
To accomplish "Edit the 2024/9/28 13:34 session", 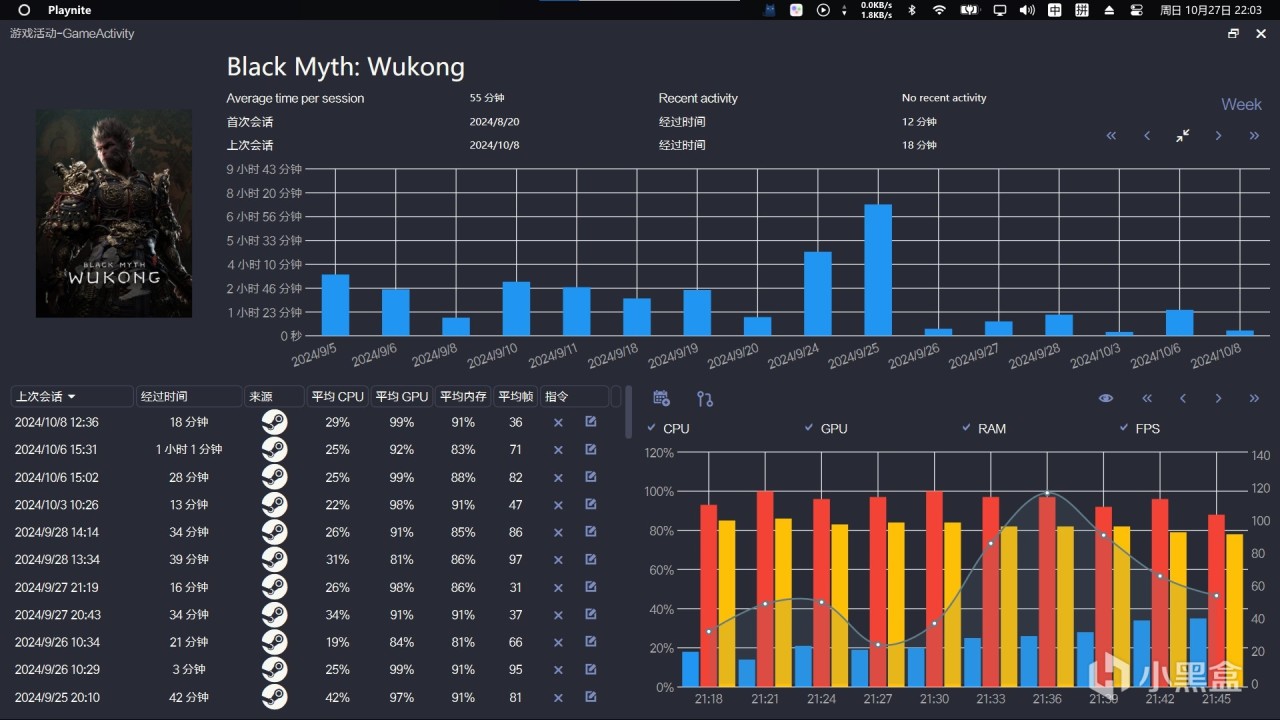I will point(591,560).
